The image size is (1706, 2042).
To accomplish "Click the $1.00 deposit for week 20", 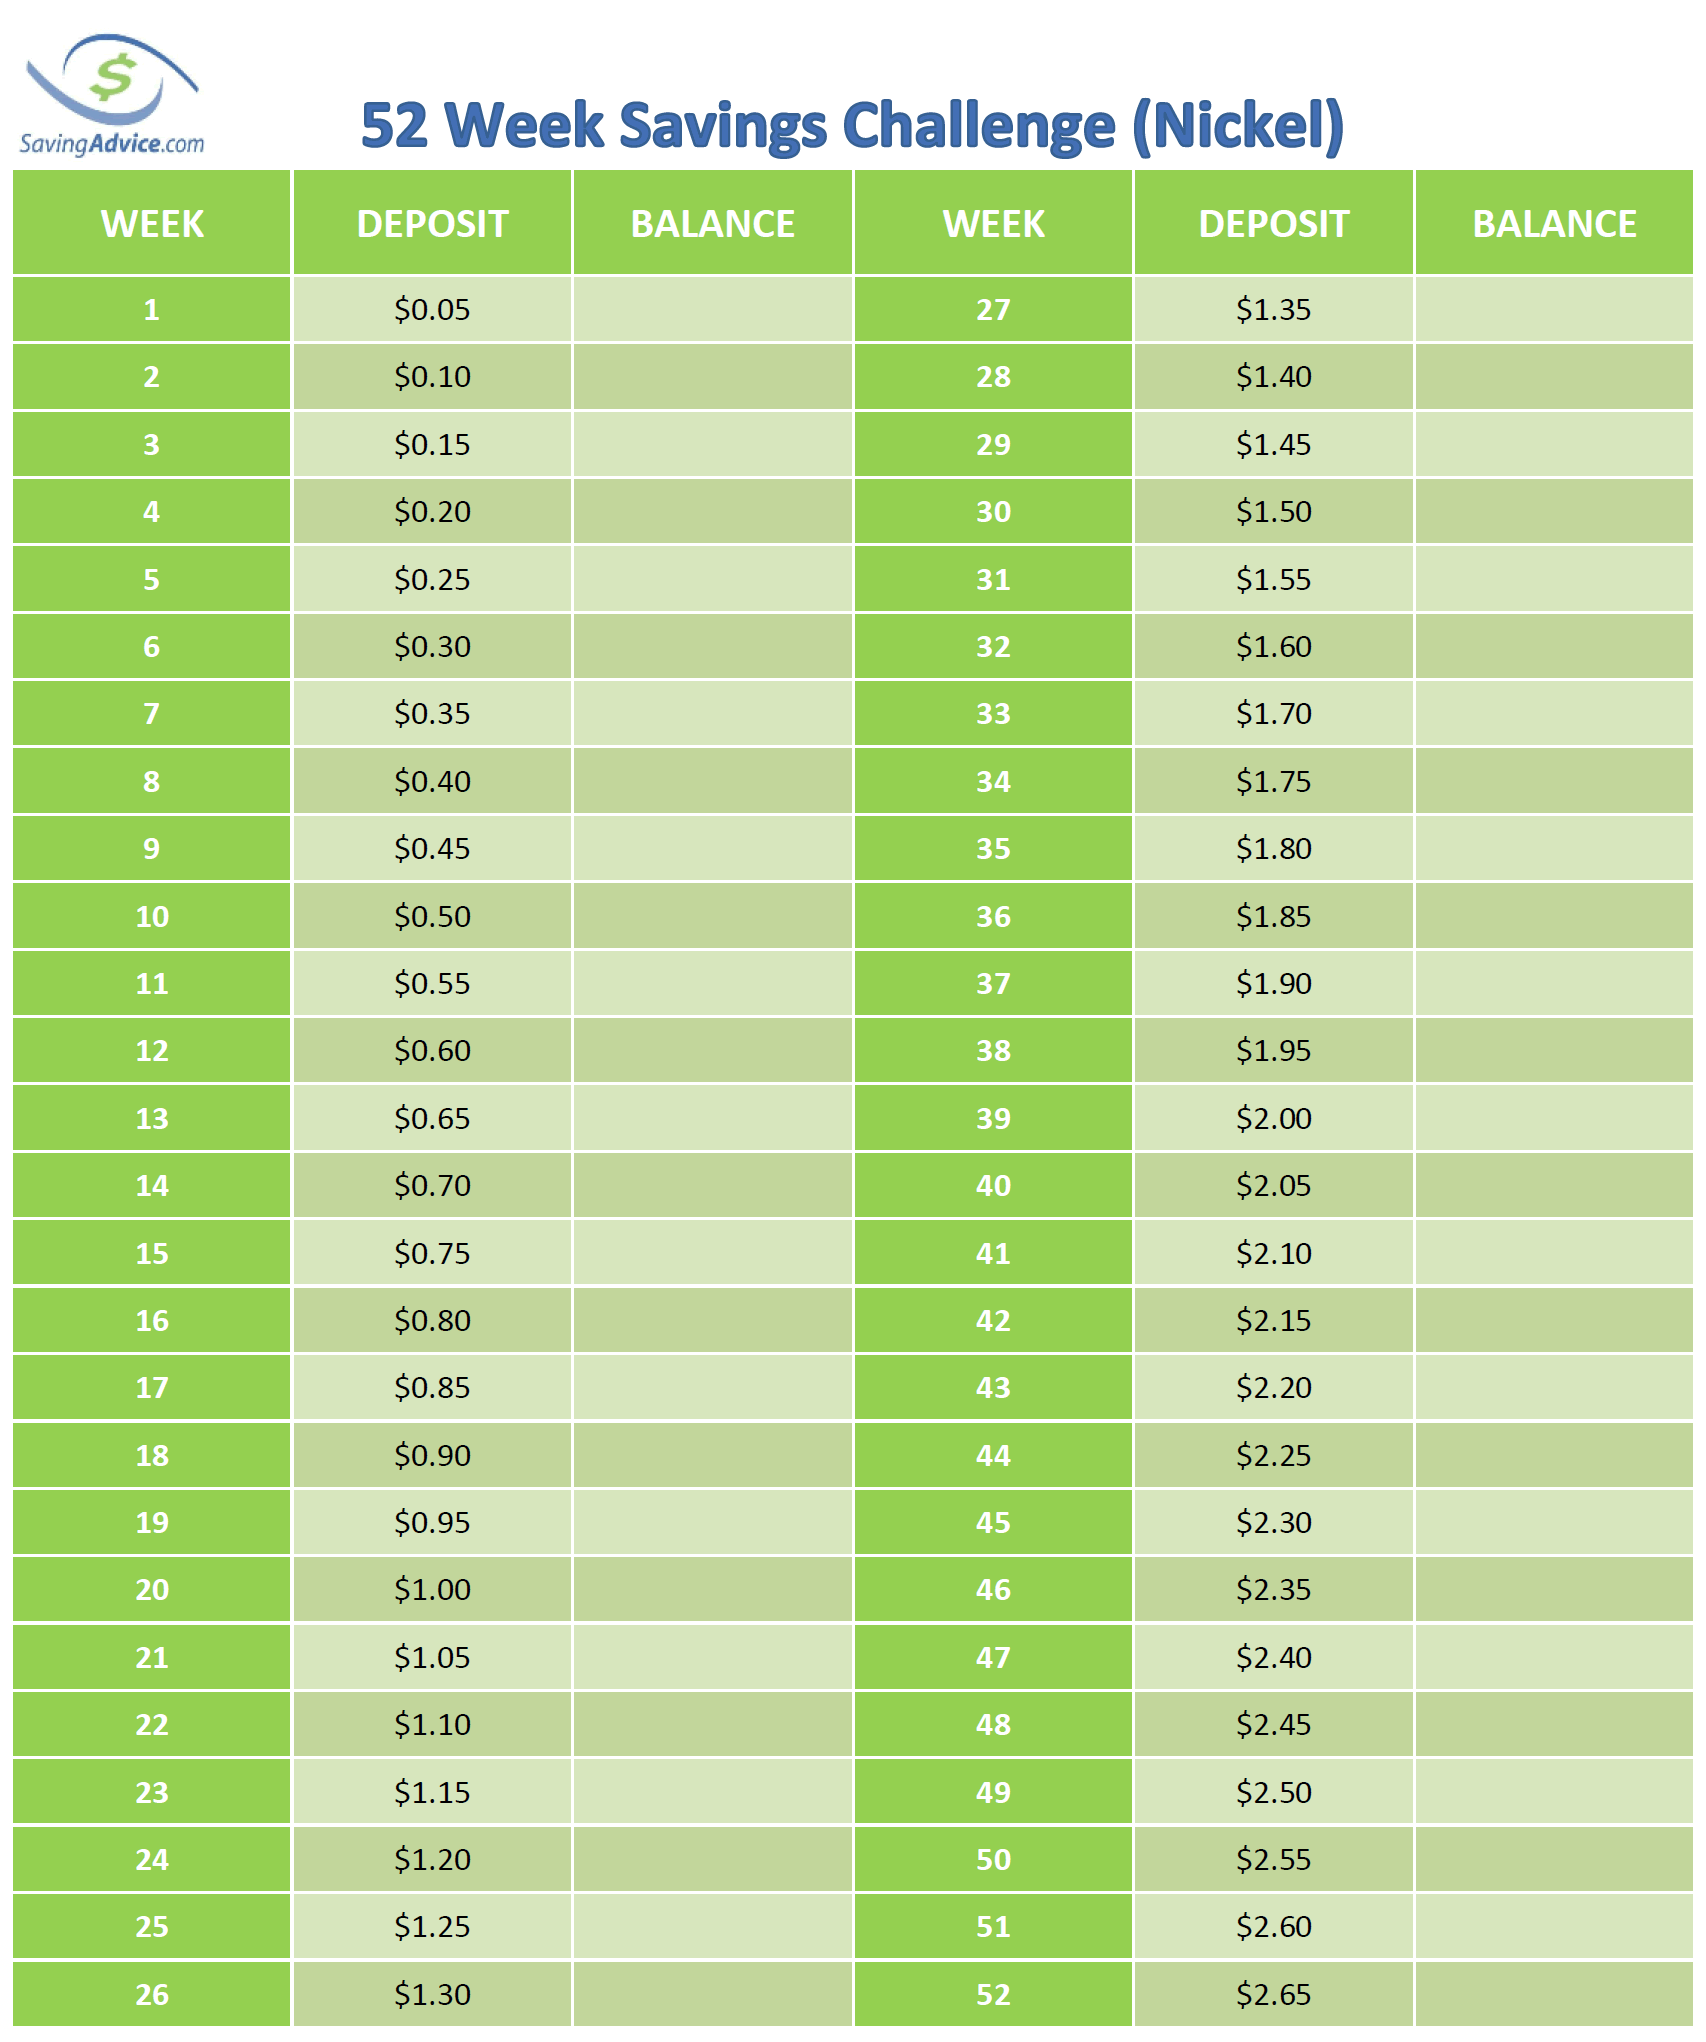I will coord(432,1590).
